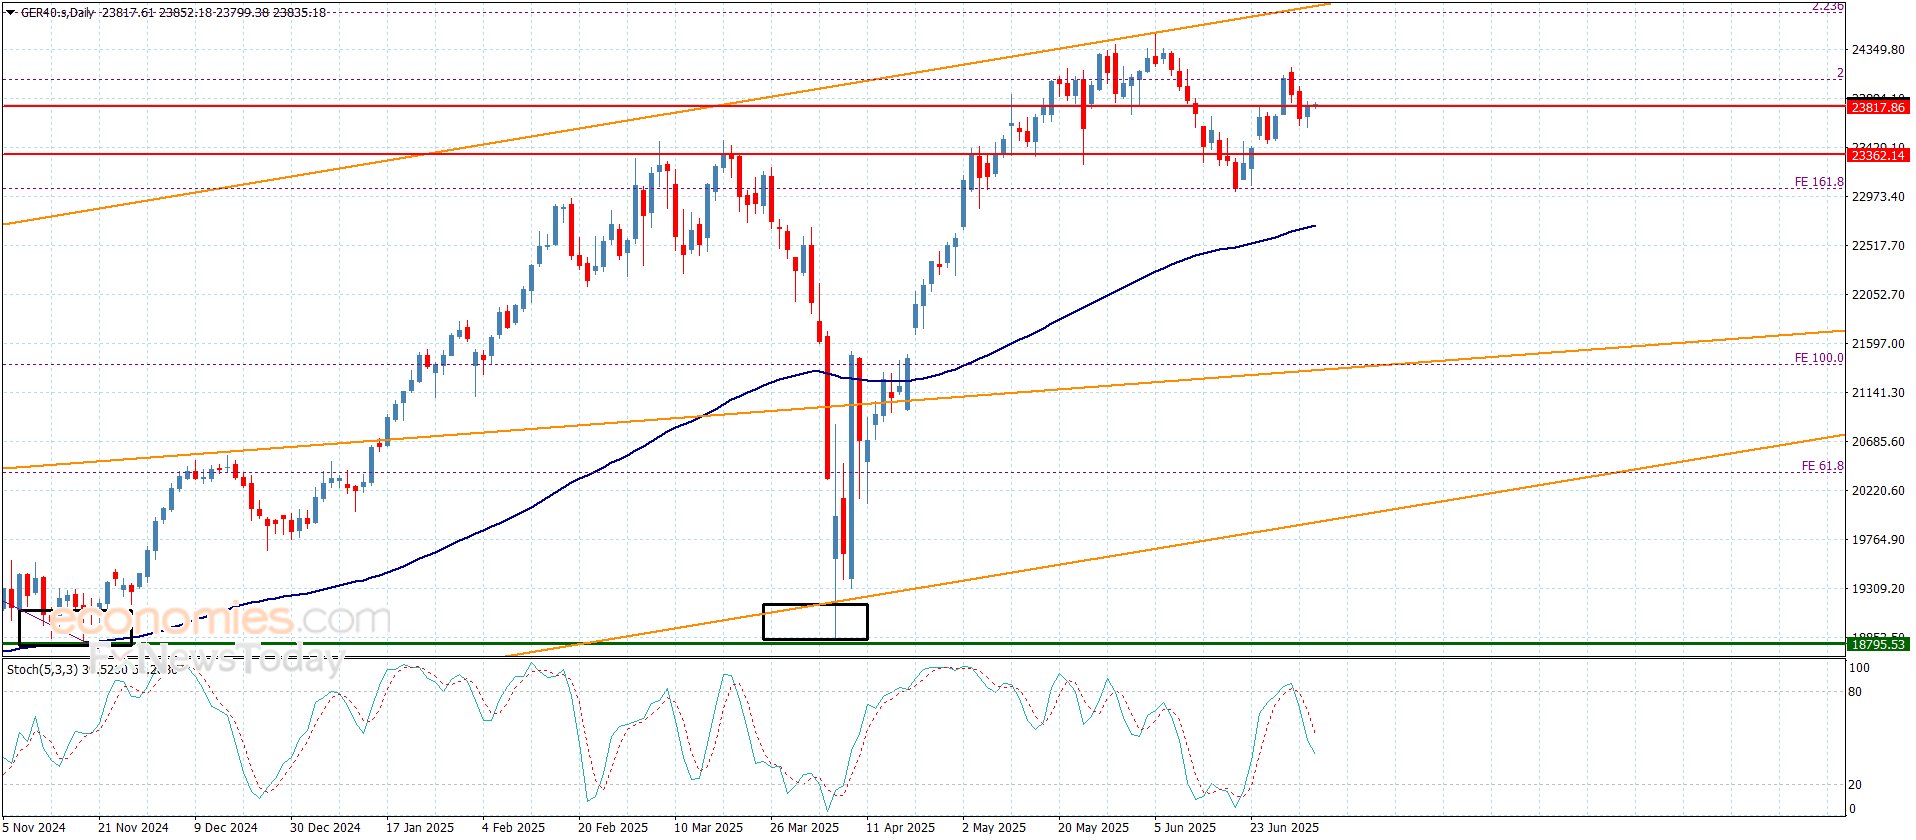
Task: Click the 4 Feb 2025 date label
Action: click(513, 827)
